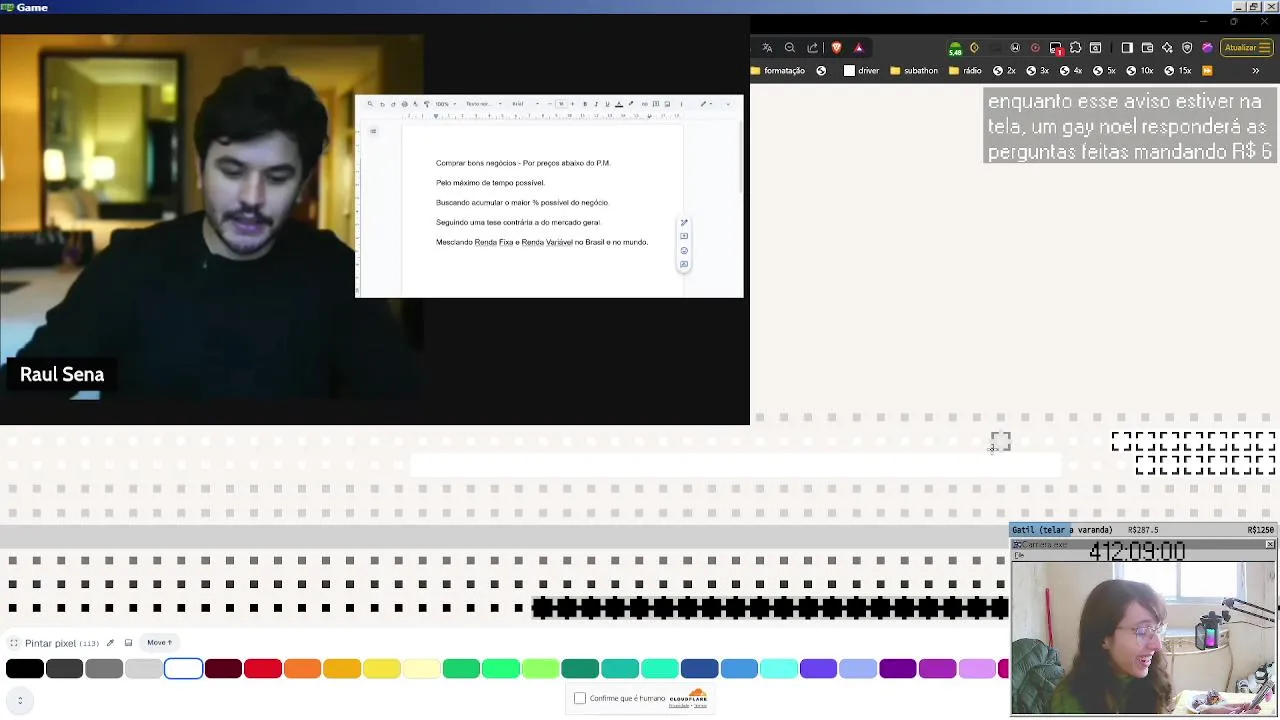Open the Leo AI sparkle icon
This screenshot has height=720, width=1280.
pyautogui.click(x=1167, y=47)
